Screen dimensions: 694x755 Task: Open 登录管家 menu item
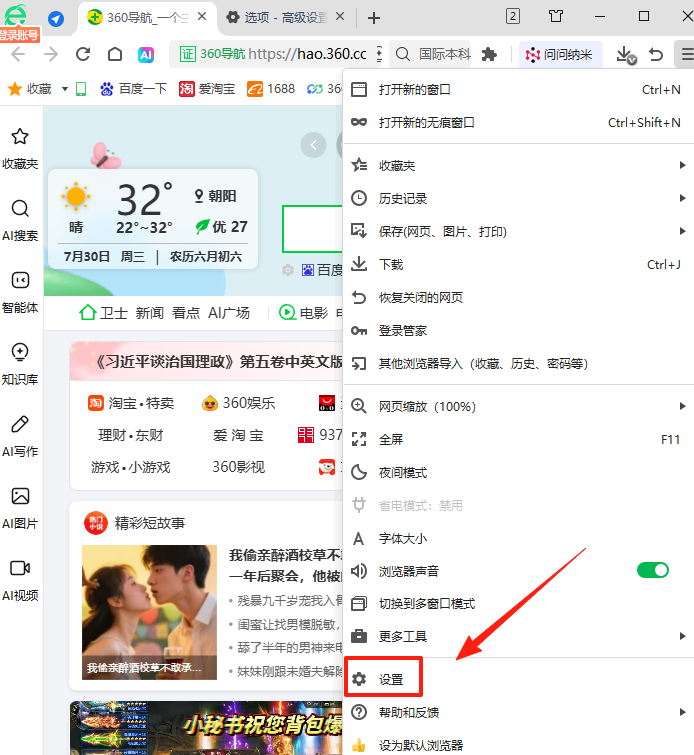519,330
